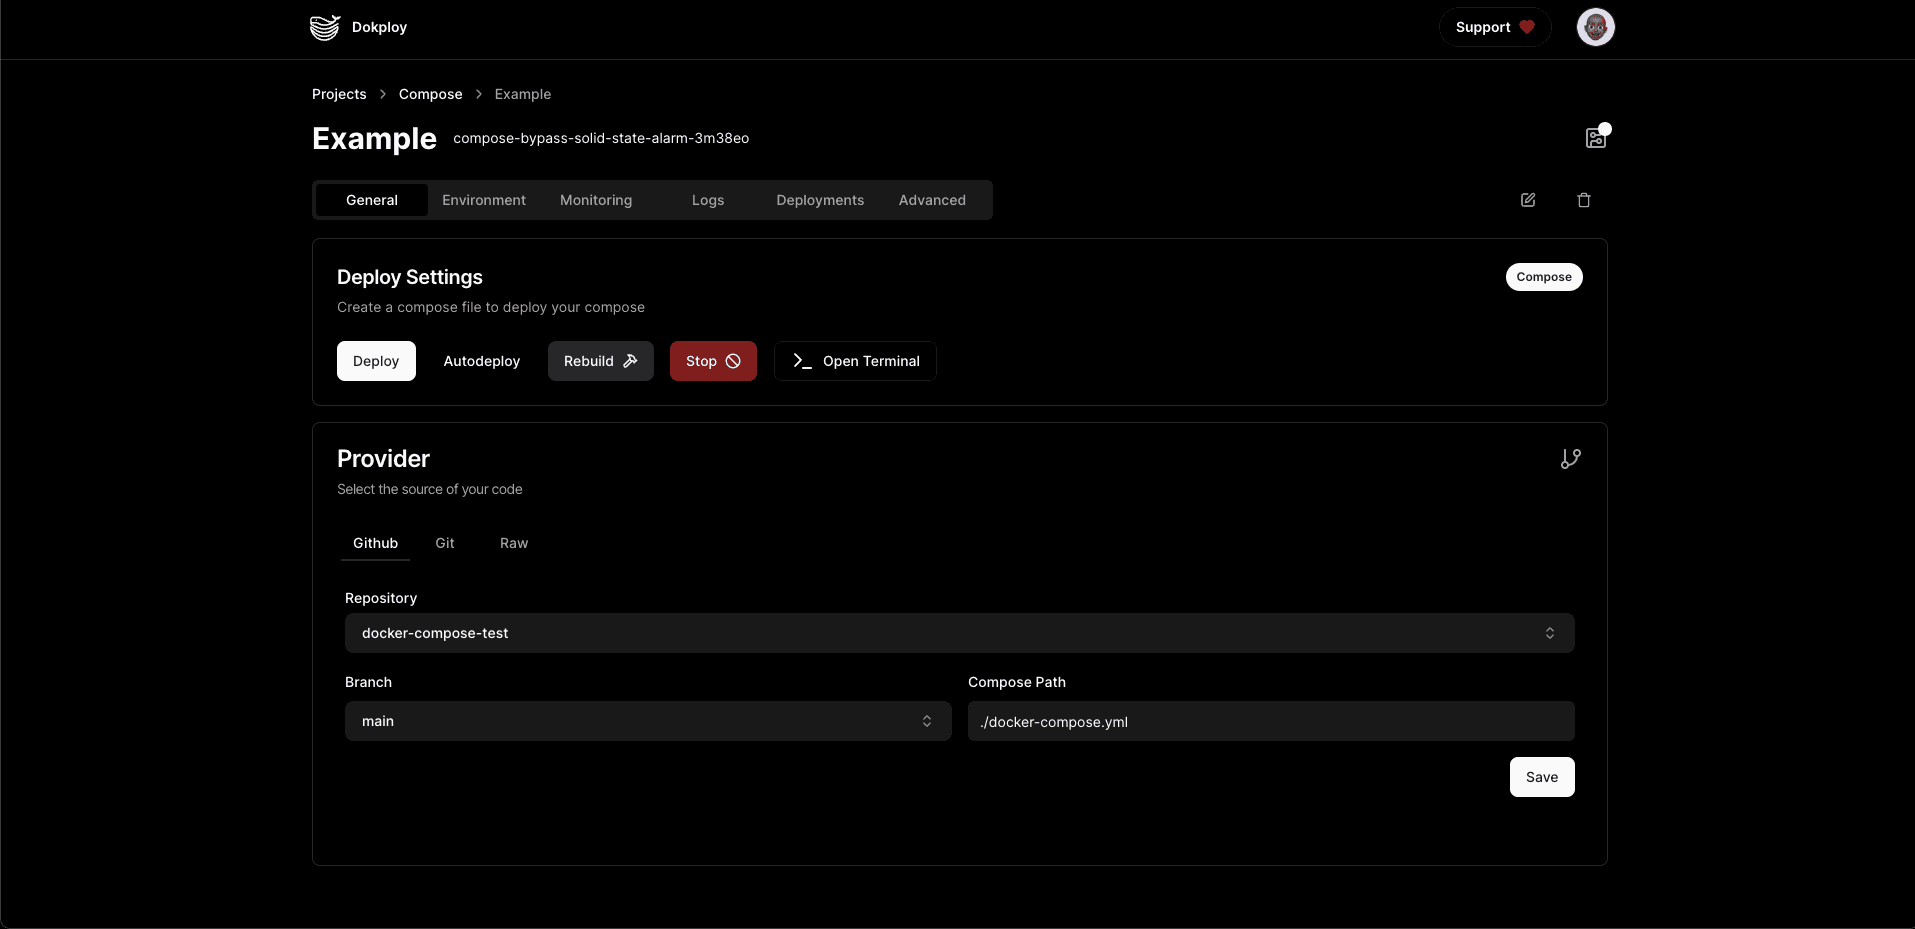The height and width of the screenshot is (929, 1915).
Task: Click the git branch icon in Provider card
Action: (x=1570, y=458)
